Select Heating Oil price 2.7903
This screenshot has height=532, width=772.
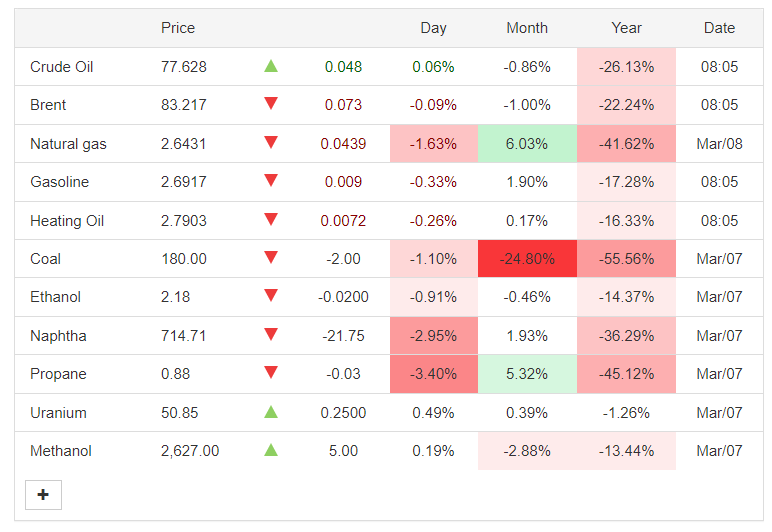click(184, 220)
